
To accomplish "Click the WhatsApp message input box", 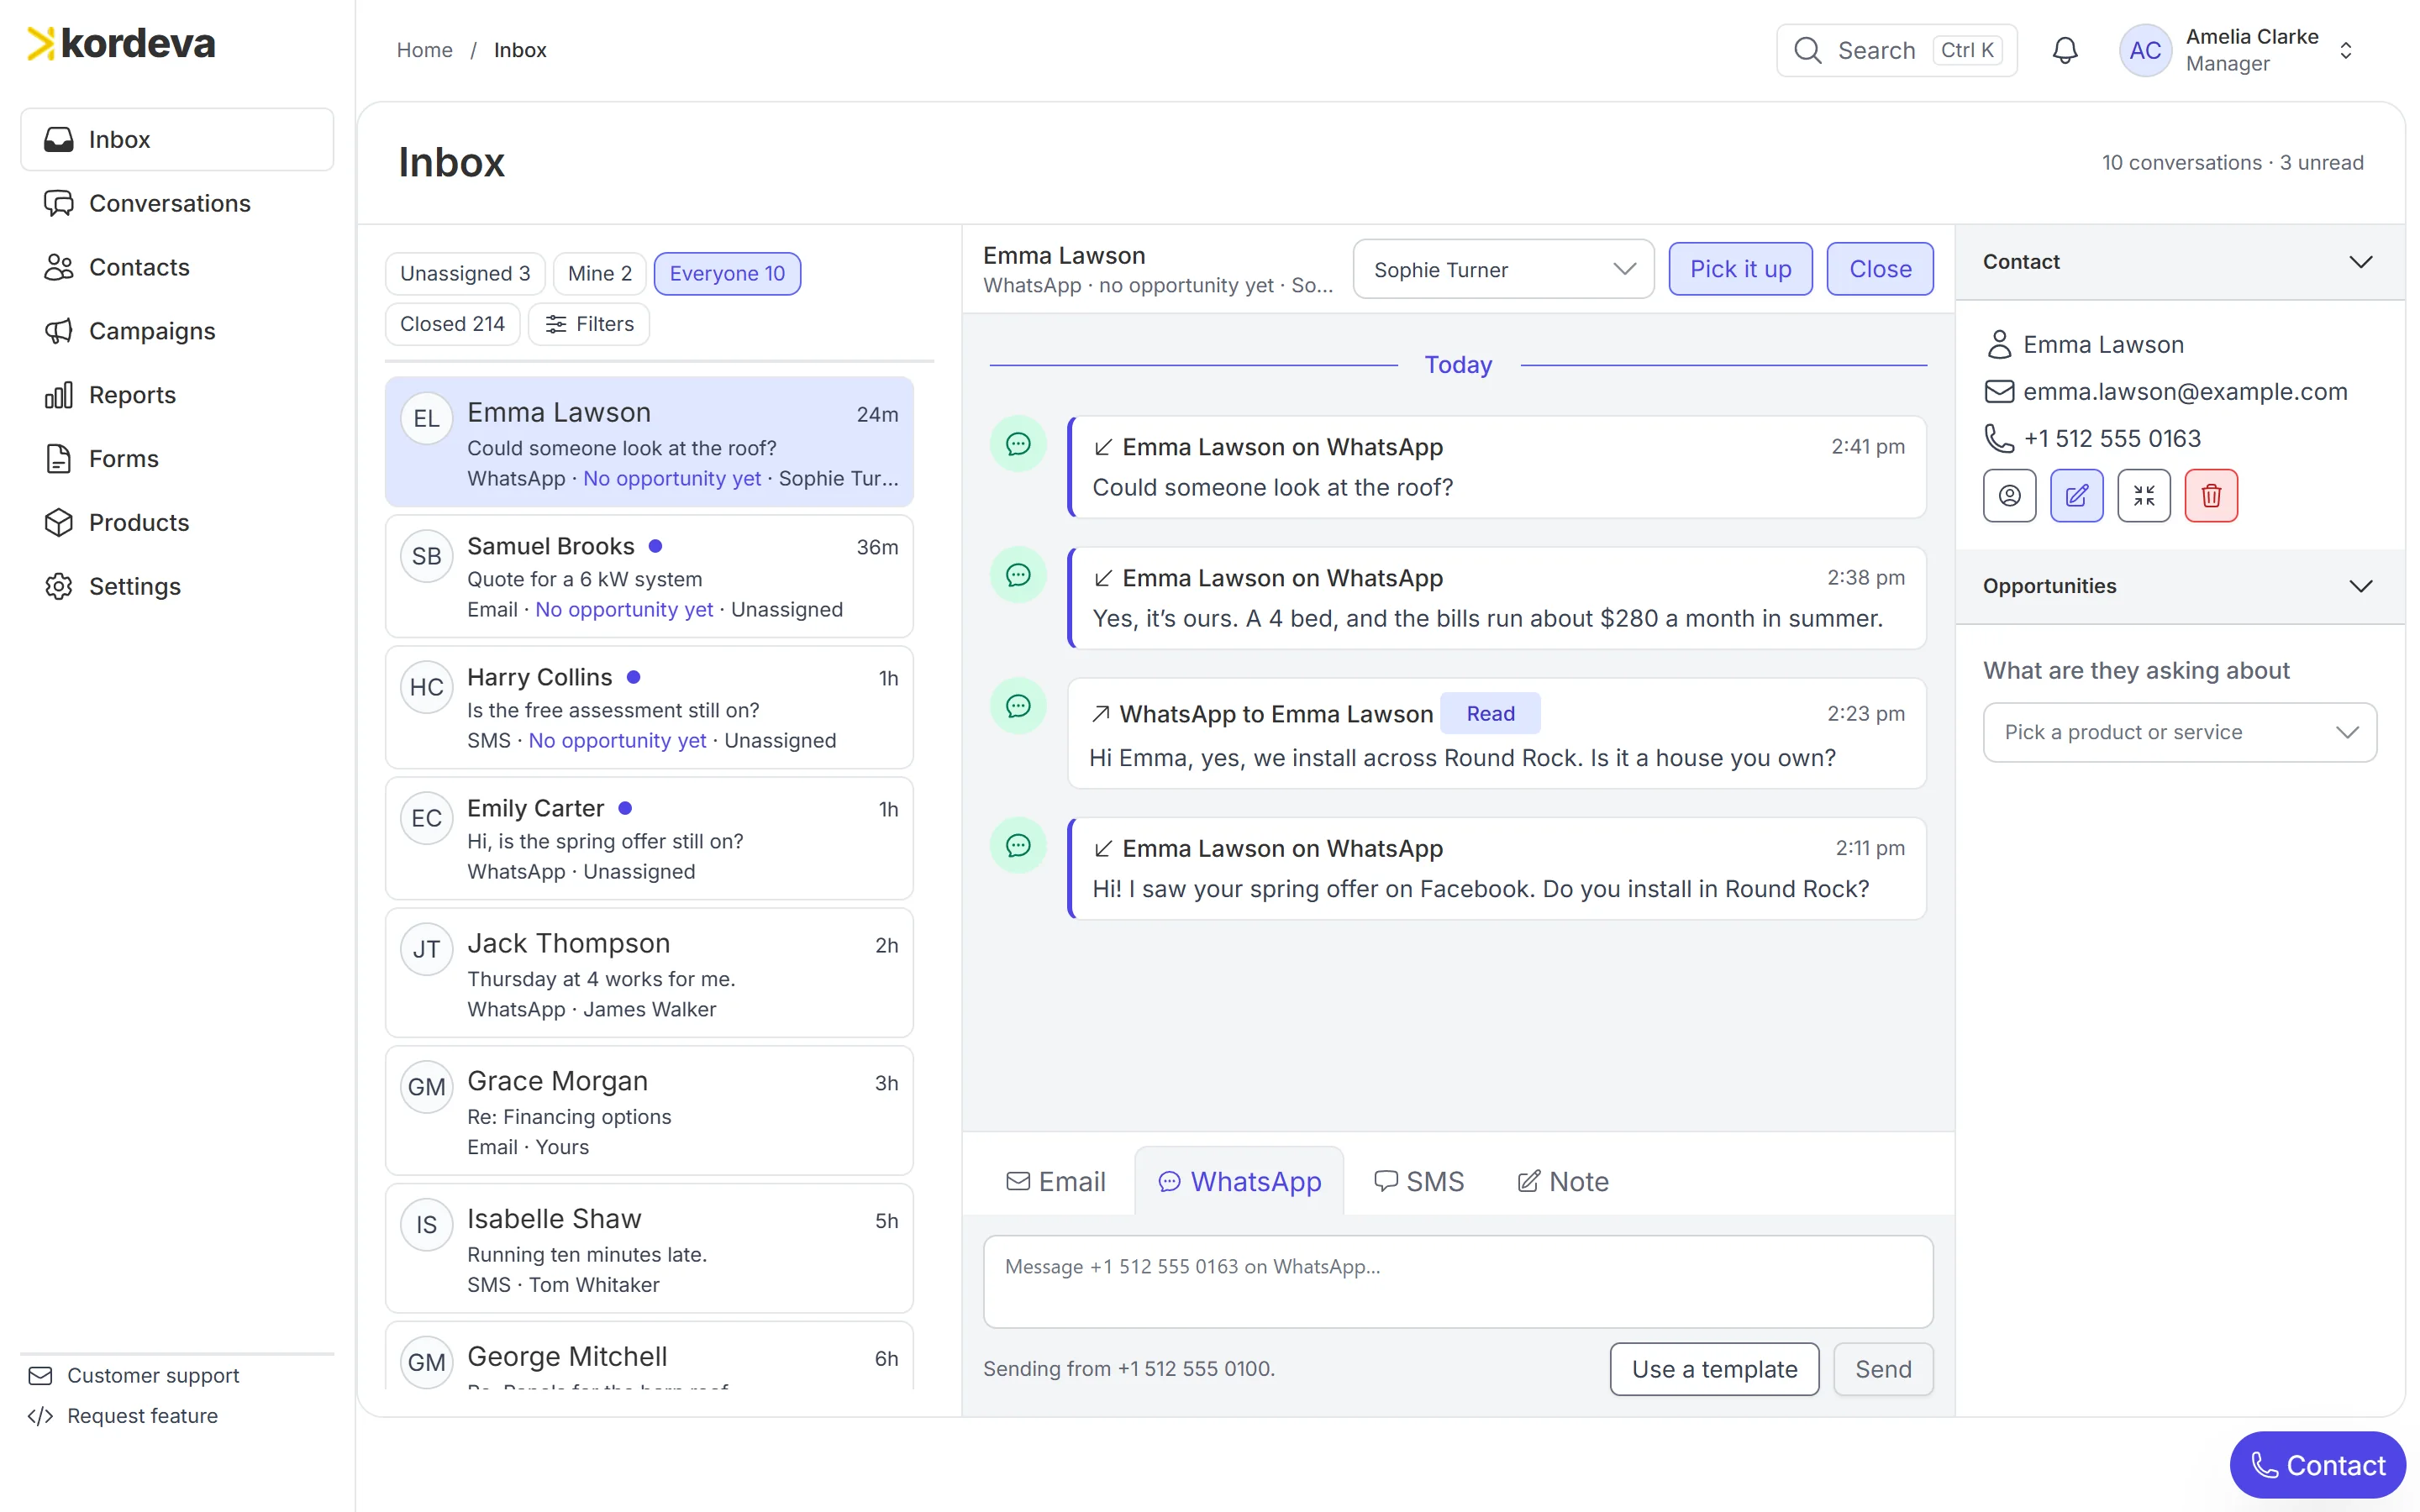I will (x=1458, y=1281).
